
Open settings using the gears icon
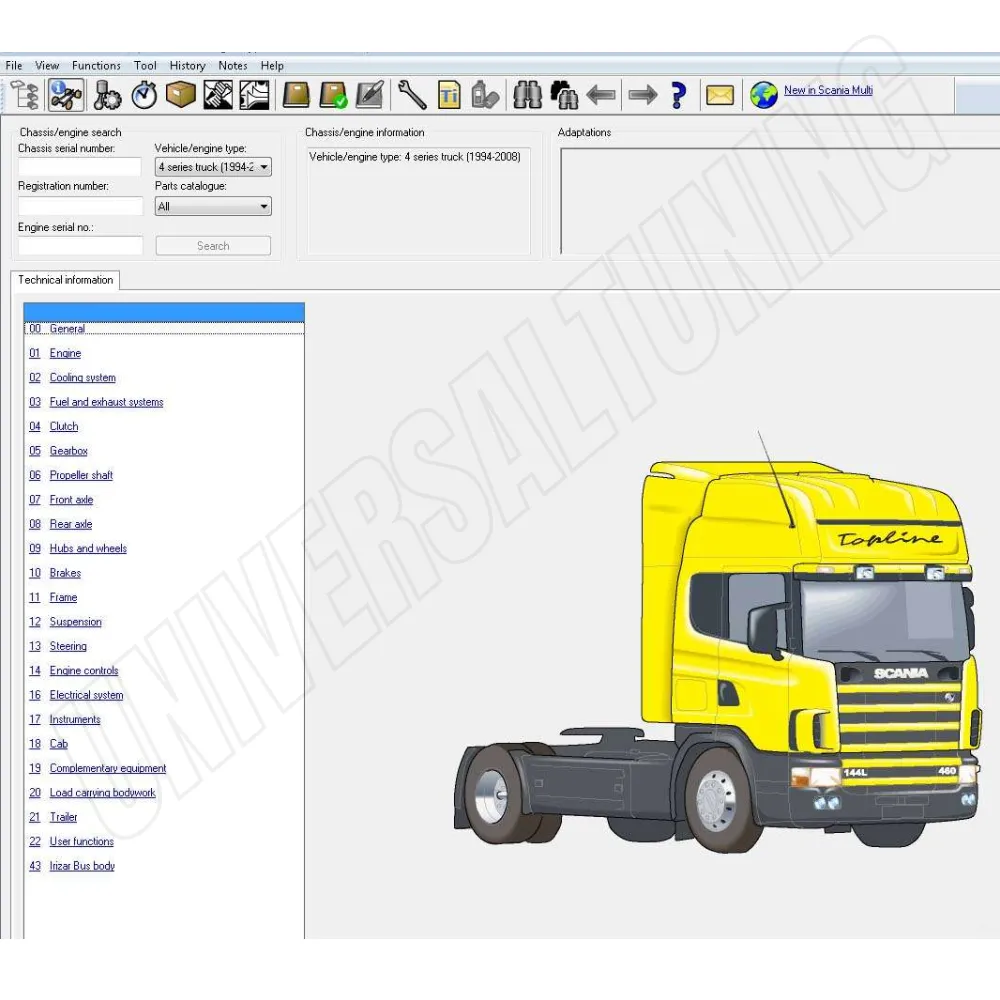coord(105,93)
